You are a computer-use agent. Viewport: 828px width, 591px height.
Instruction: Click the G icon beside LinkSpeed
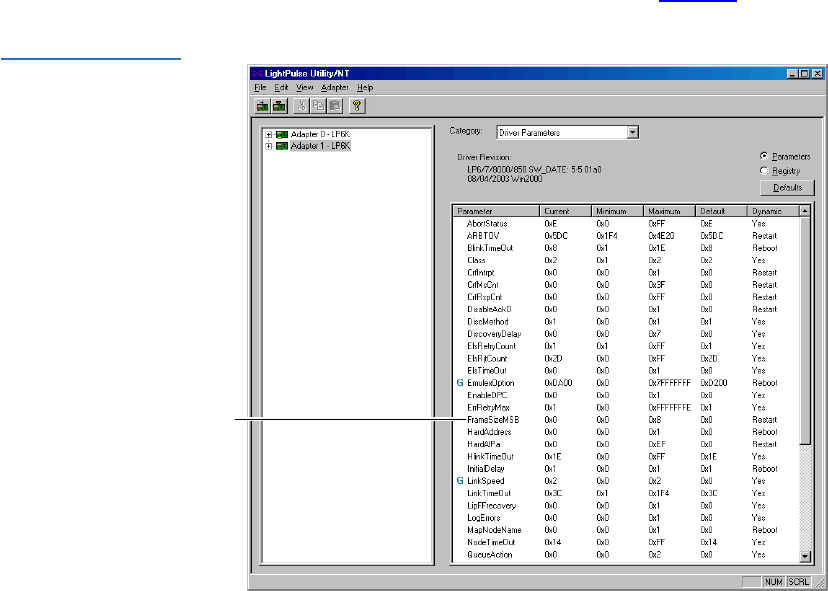[459, 481]
